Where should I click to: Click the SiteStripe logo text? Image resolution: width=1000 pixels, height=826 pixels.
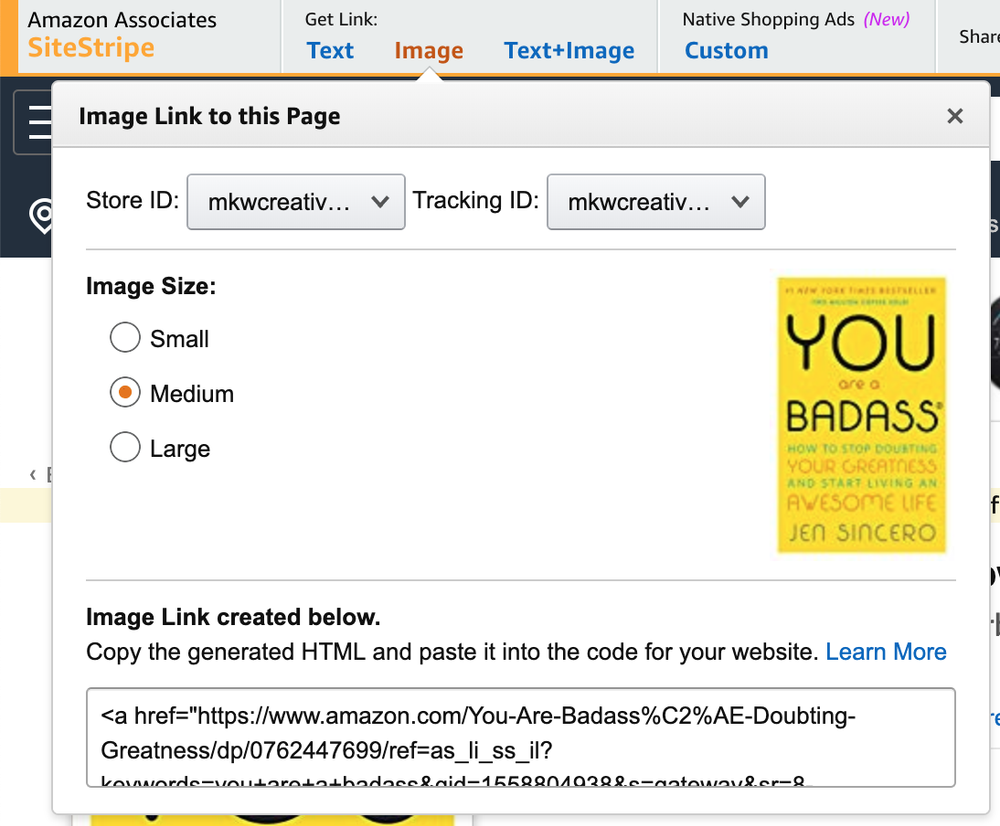[91, 48]
